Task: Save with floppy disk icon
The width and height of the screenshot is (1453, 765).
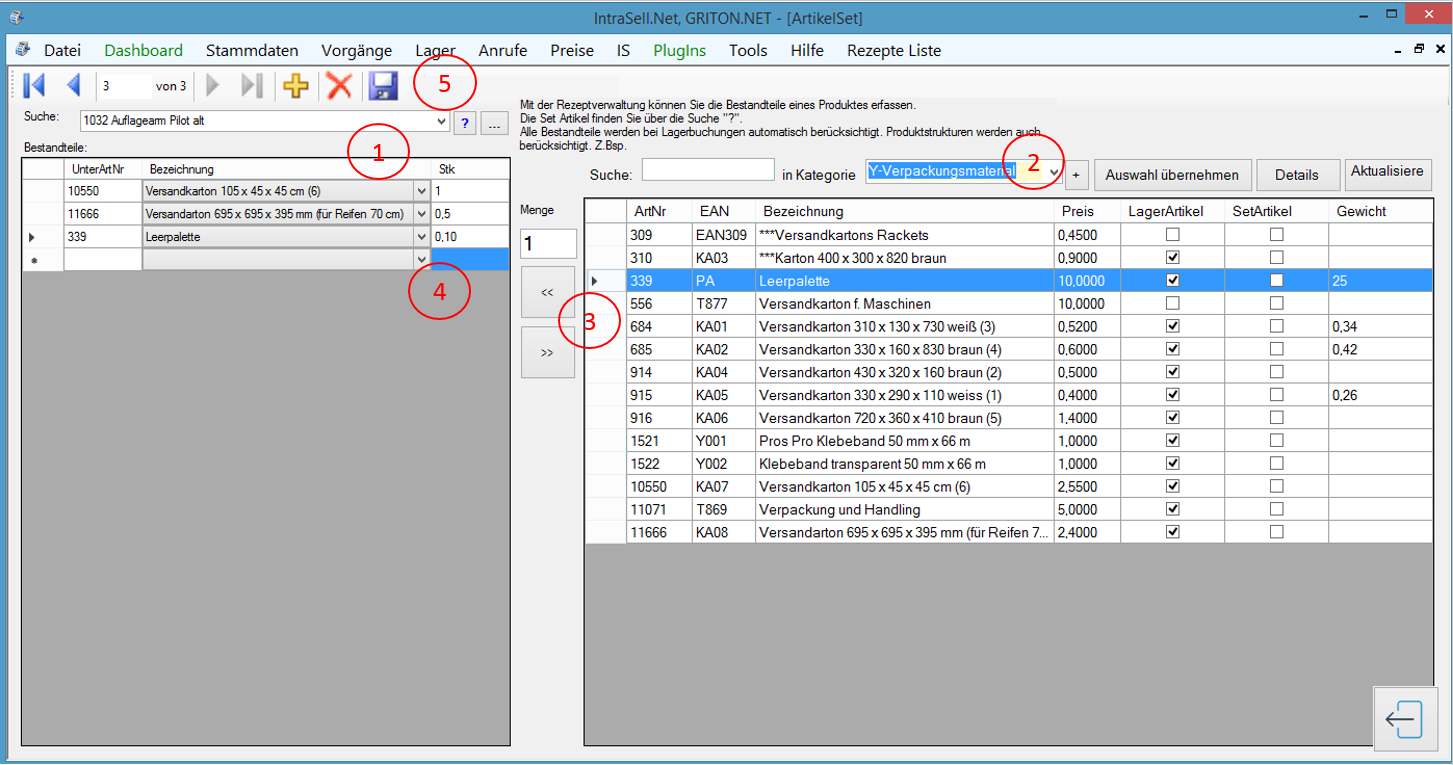Action: coord(384,86)
